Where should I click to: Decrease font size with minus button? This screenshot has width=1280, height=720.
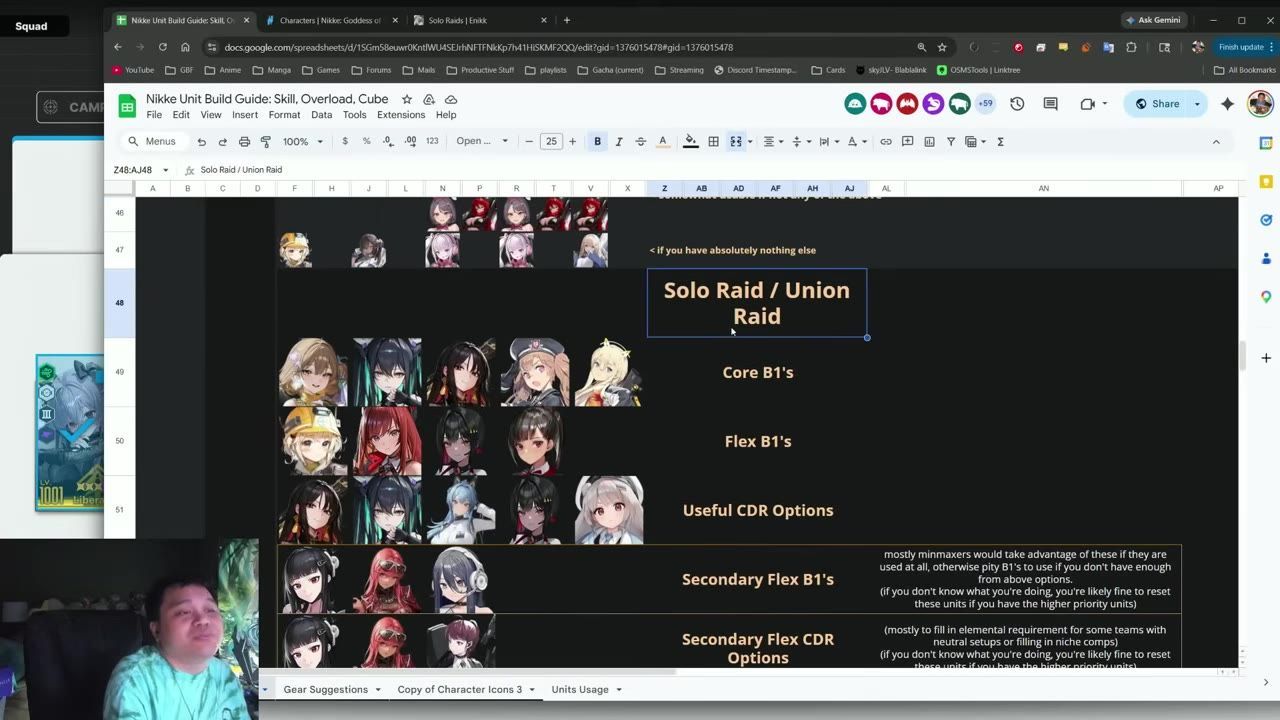[x=529, y=142]
